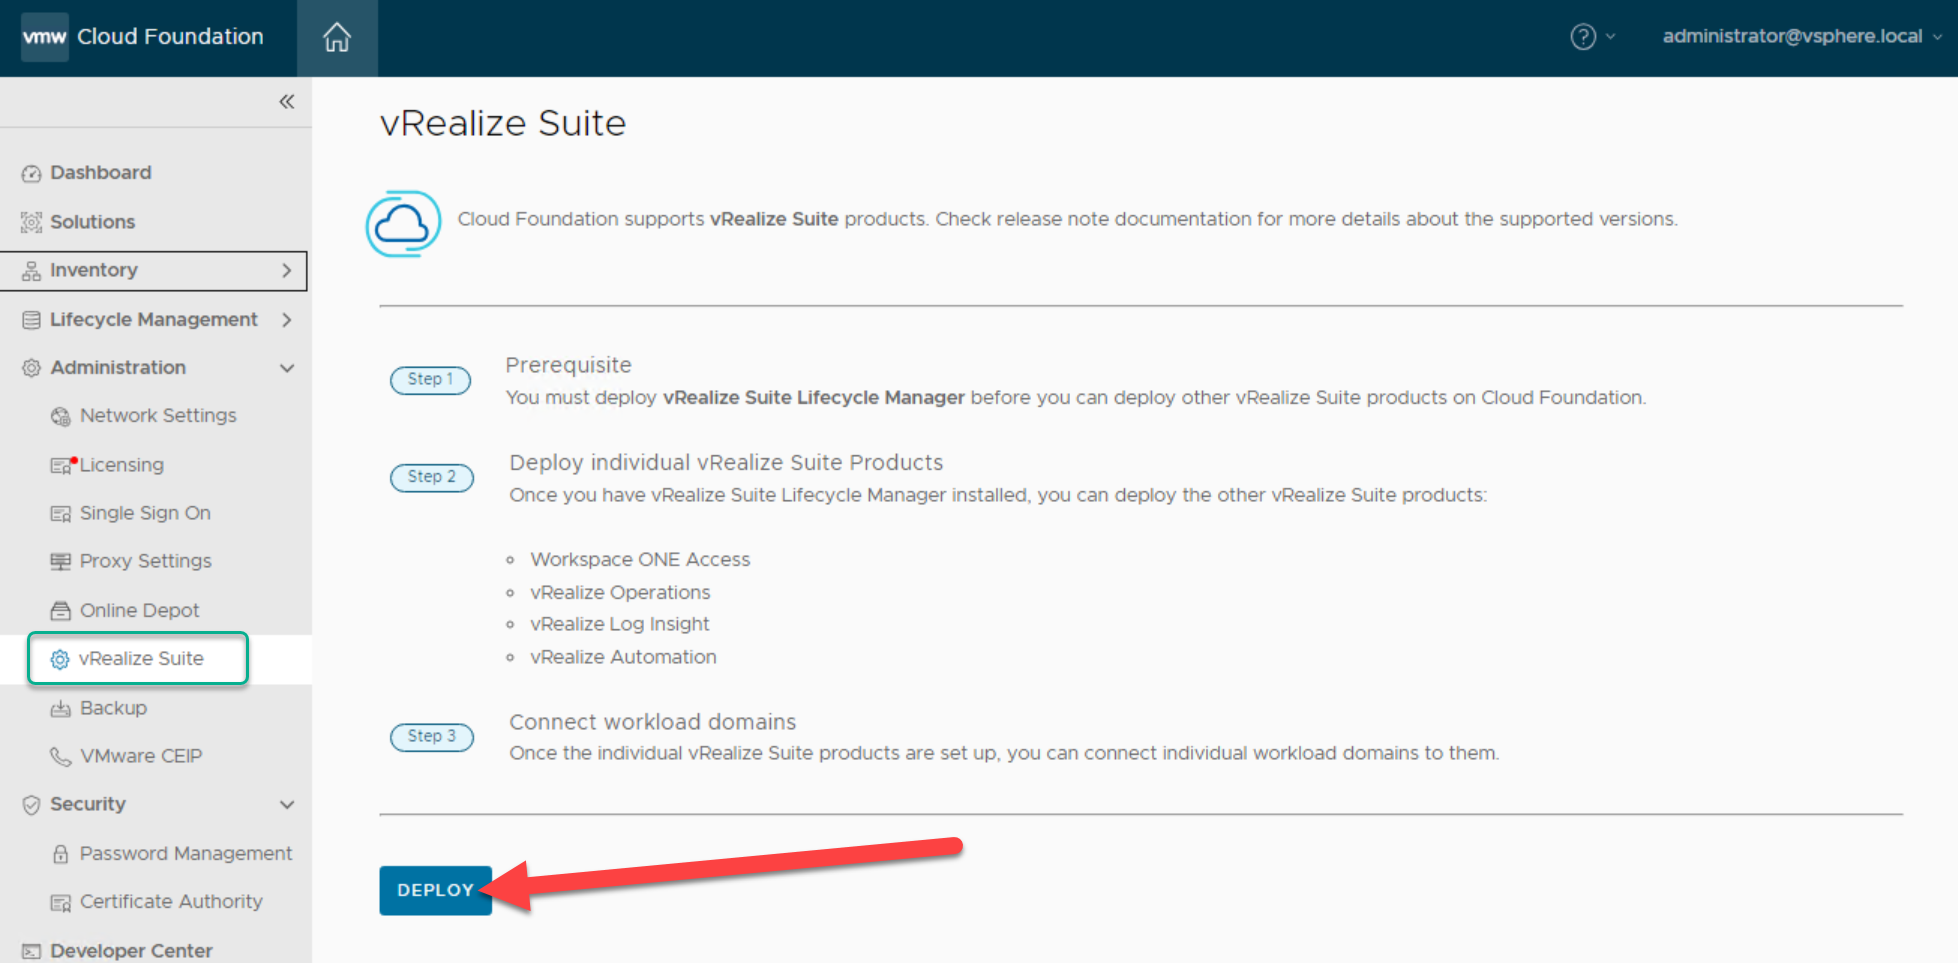Go to Single Sign On
The height and width of the screenshot is (963, 1958).
tap(145, 514)
